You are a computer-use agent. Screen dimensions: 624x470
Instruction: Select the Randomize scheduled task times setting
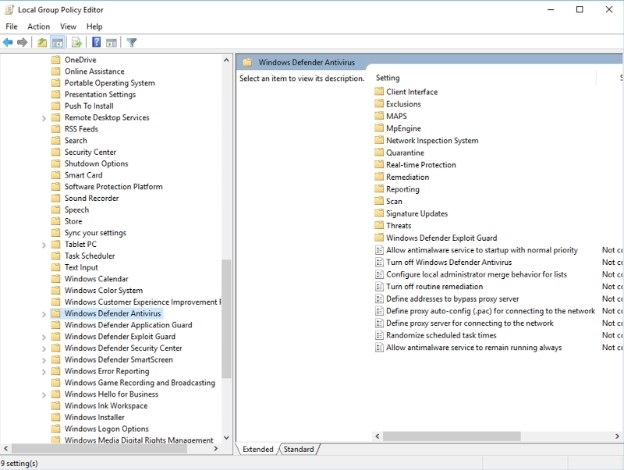[x=440, y=335]
